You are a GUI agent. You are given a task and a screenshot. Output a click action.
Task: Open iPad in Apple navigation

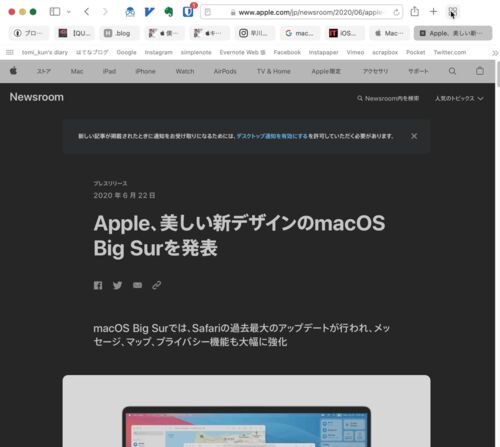pos(109,71)
